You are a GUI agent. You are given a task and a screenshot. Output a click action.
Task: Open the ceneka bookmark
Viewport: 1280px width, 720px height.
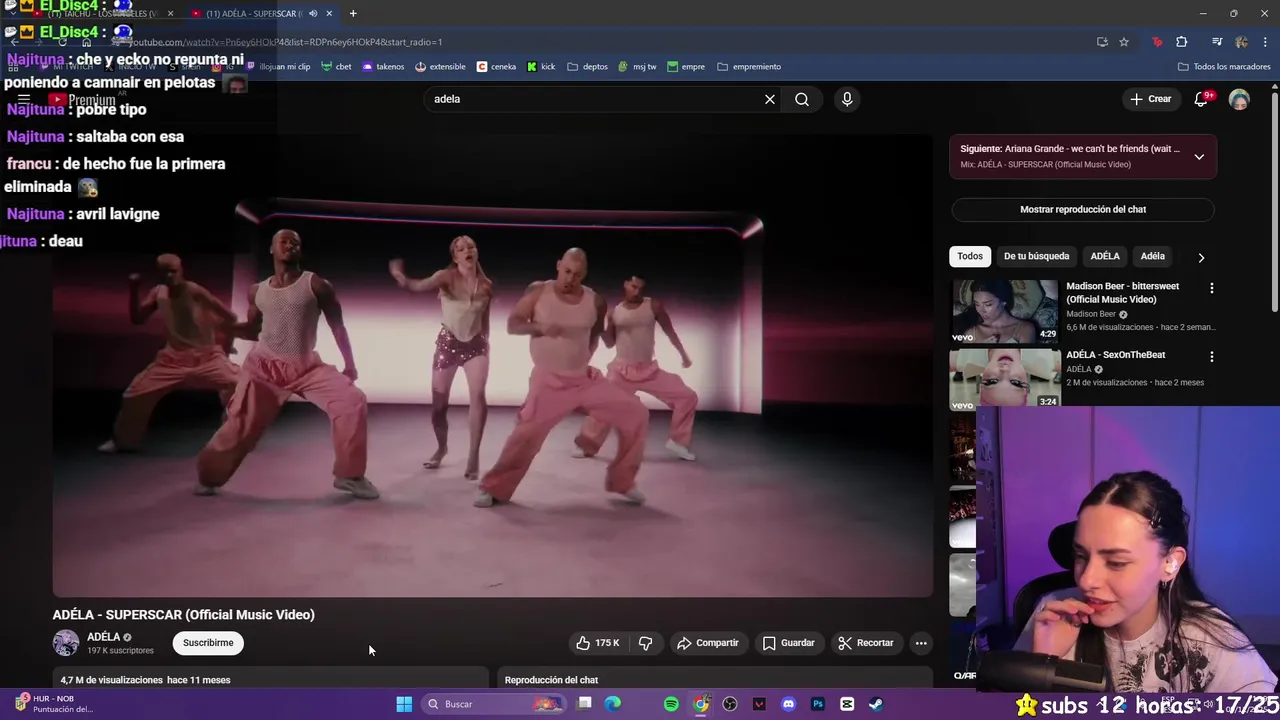[496, 67]
